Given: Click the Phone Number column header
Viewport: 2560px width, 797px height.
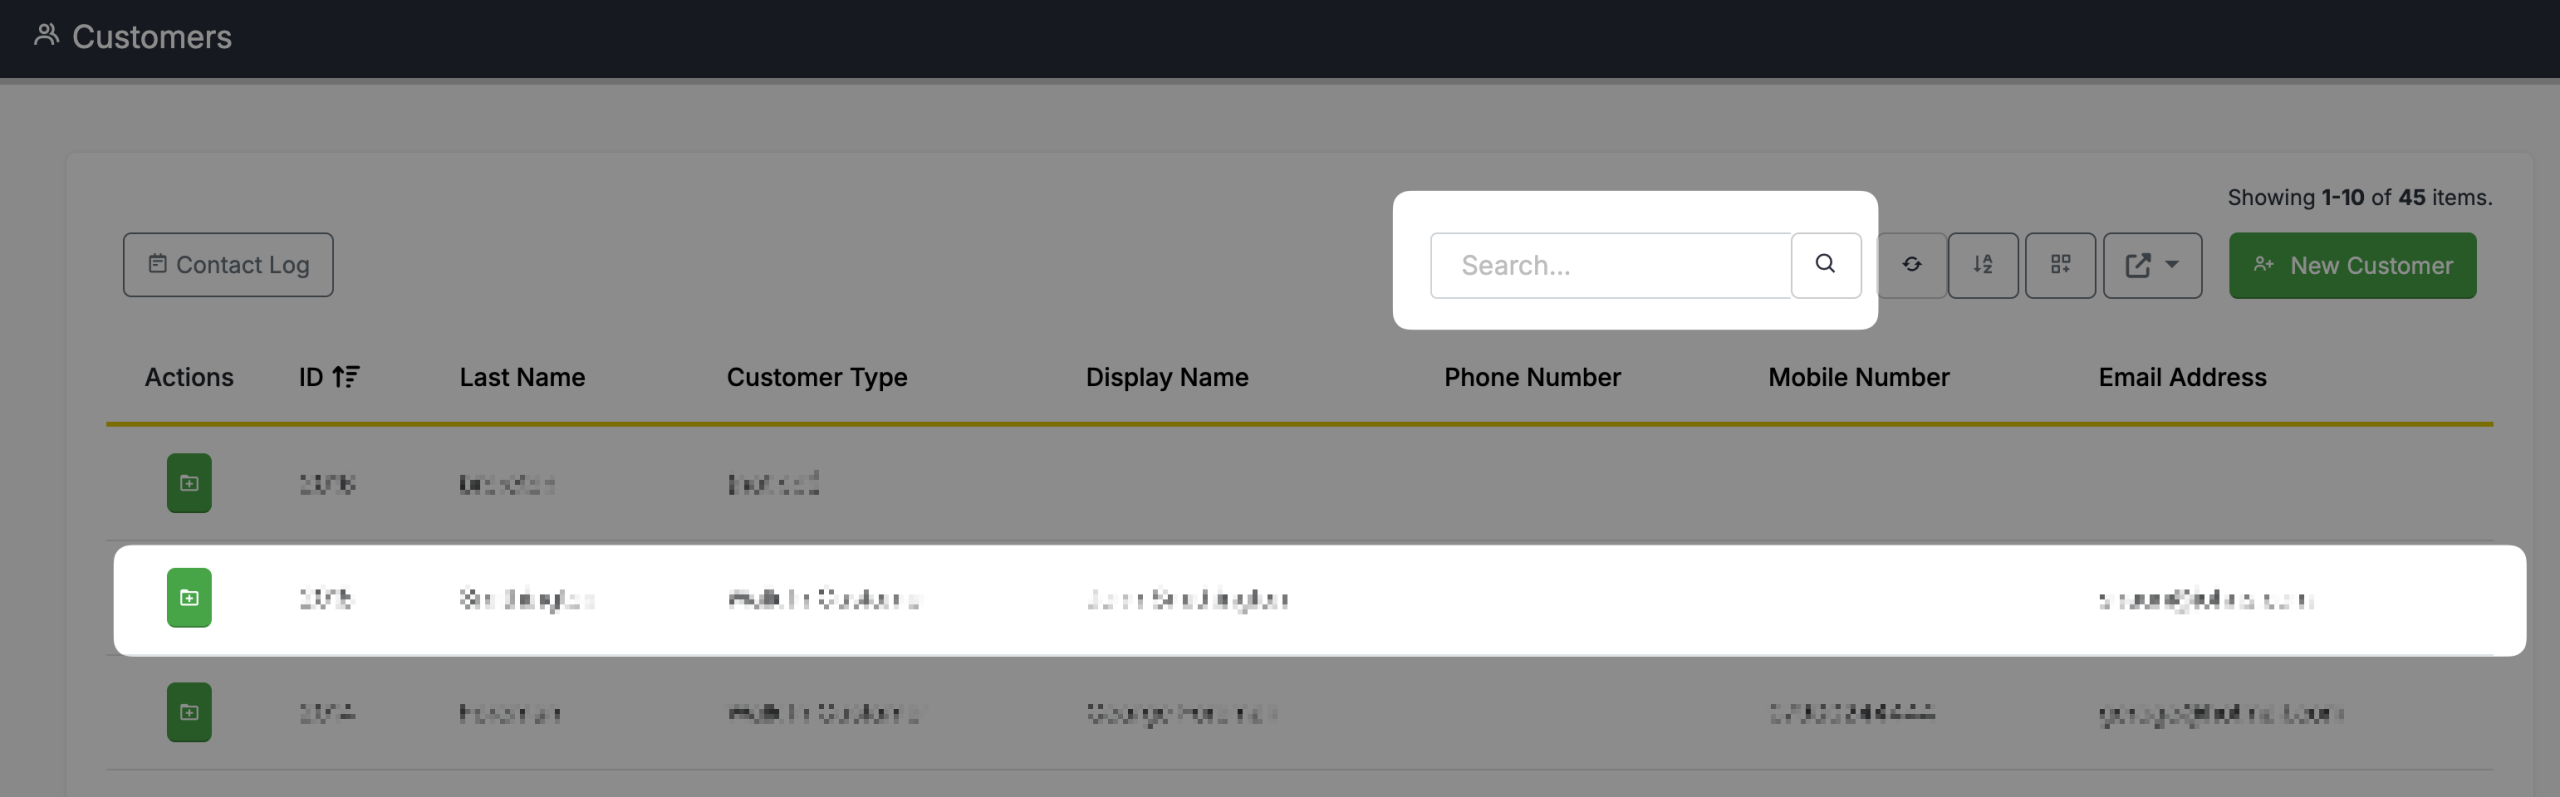Looking at the screenshot, I should pos(1531,377).
